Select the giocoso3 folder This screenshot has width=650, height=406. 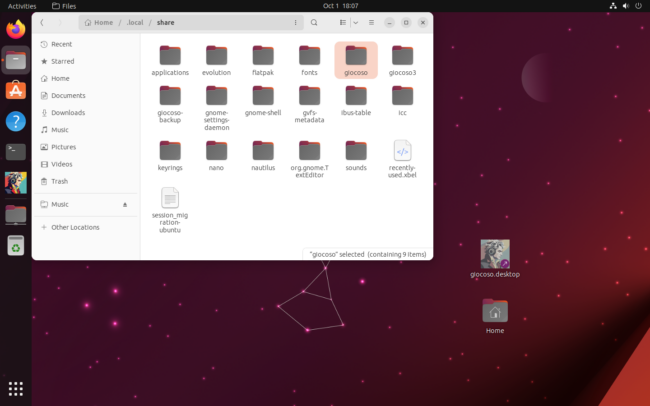402,61
